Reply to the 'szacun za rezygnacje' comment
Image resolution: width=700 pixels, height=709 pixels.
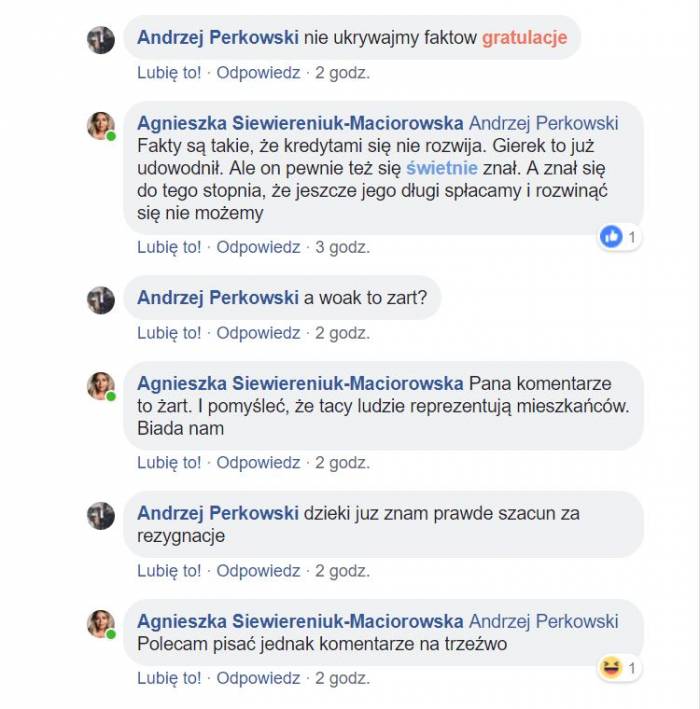[x=258, y=571]
